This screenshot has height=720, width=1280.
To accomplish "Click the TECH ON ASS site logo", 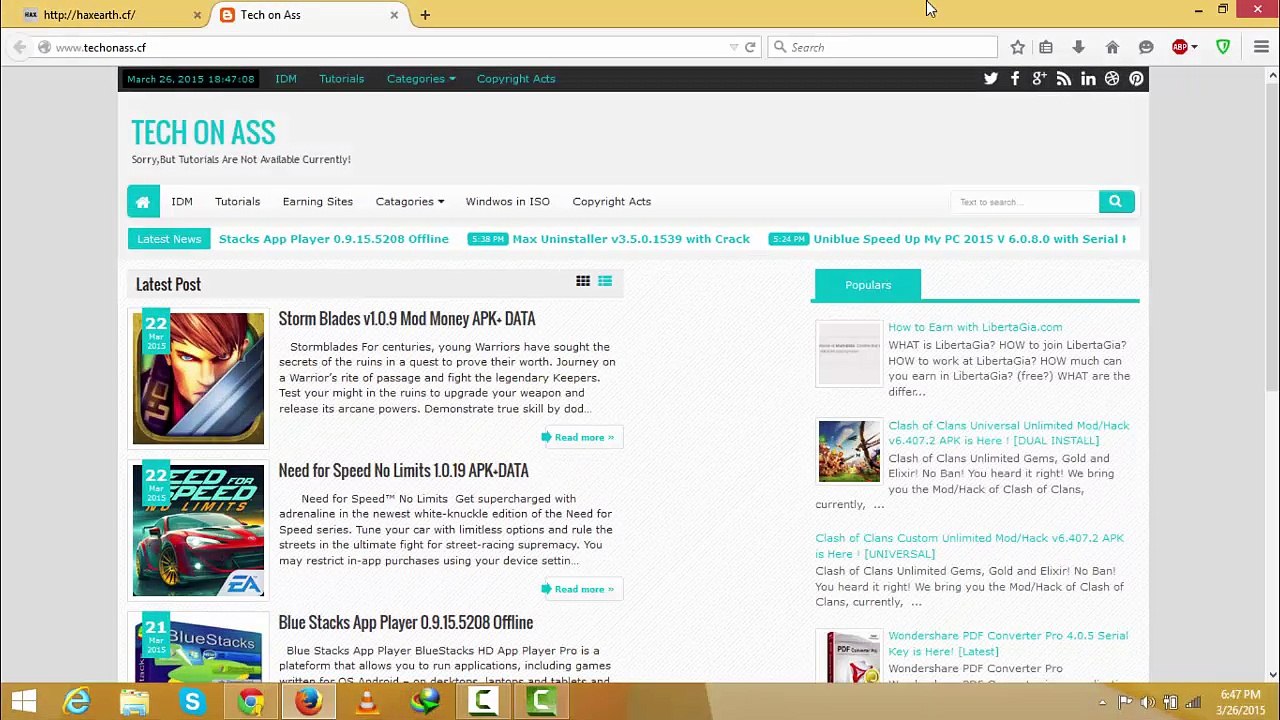I will point(203,132).
